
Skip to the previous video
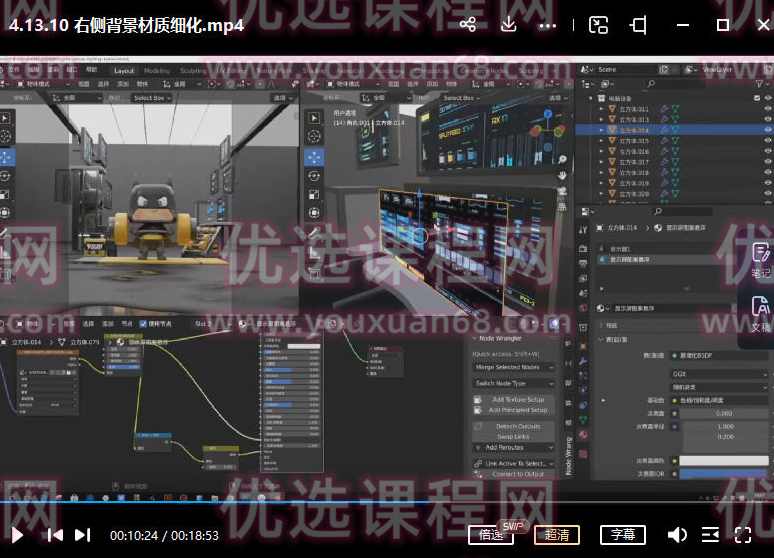point(55,535)
